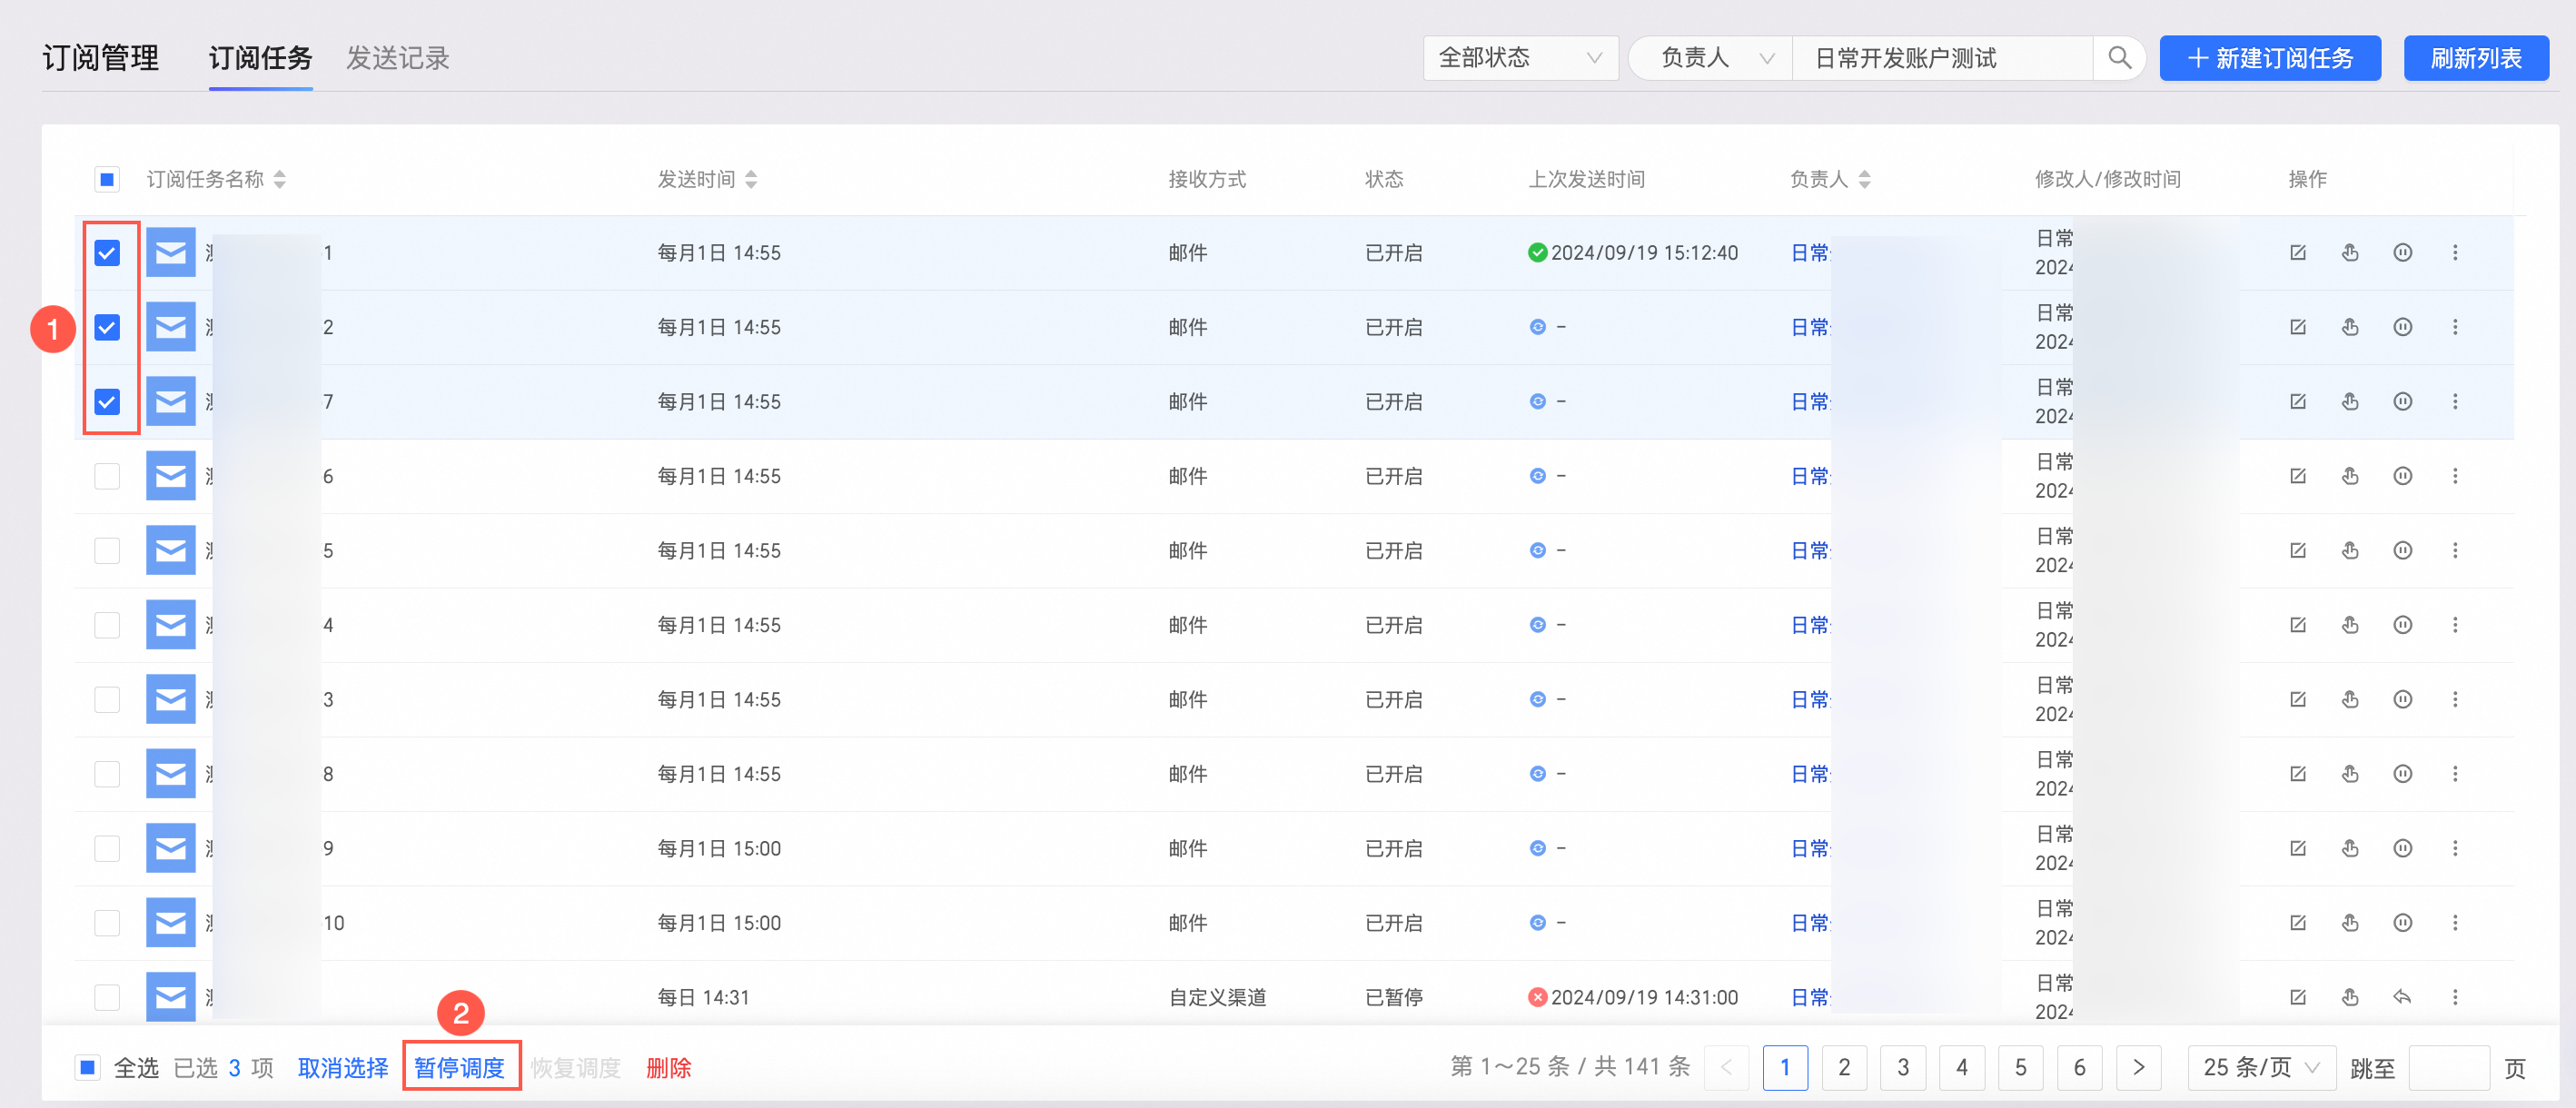Click the search magnifier icon
The width and height of the screenshot is (2576, 1108).
click(x=2119, y=58)
